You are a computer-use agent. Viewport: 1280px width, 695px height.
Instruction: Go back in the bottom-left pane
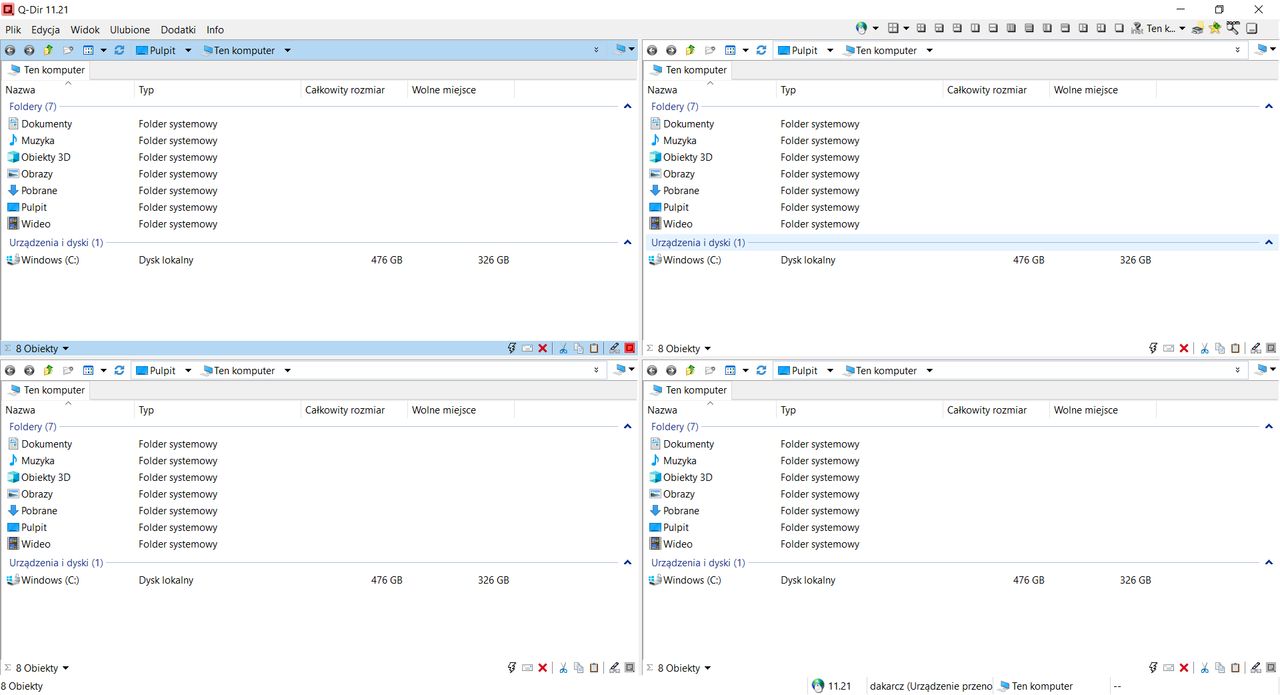(10, 370)
